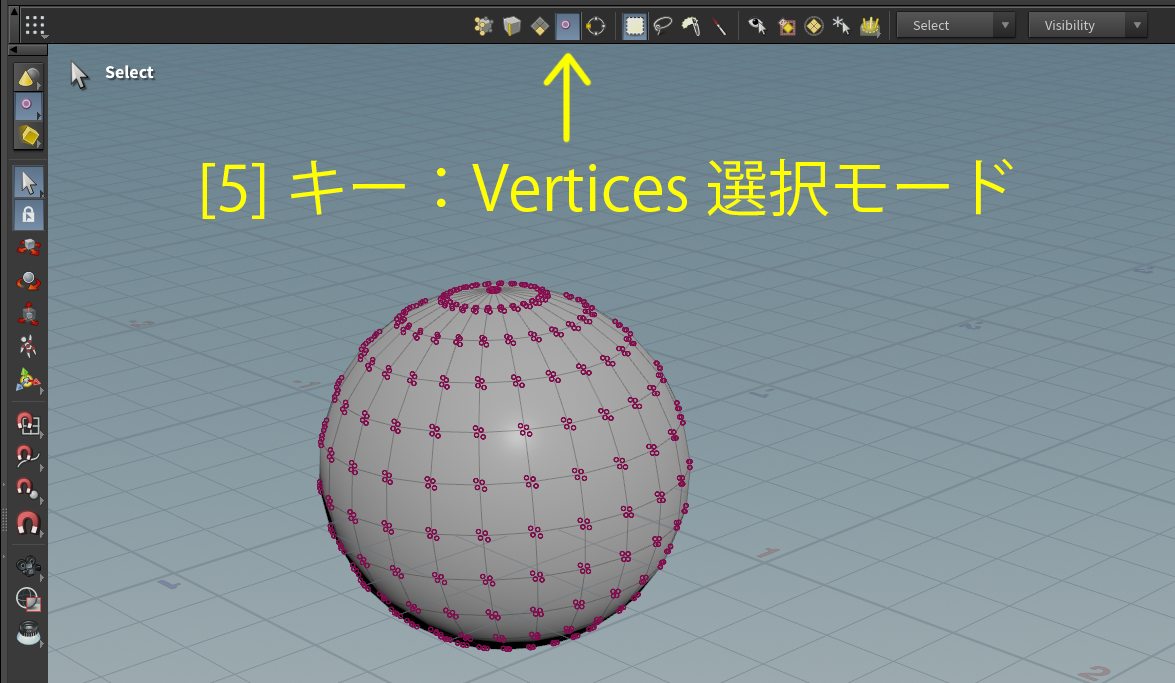The image size is (1175, 683).
Task: Choose the Breakpoints selection mode icon
Action: pos(596,26)
